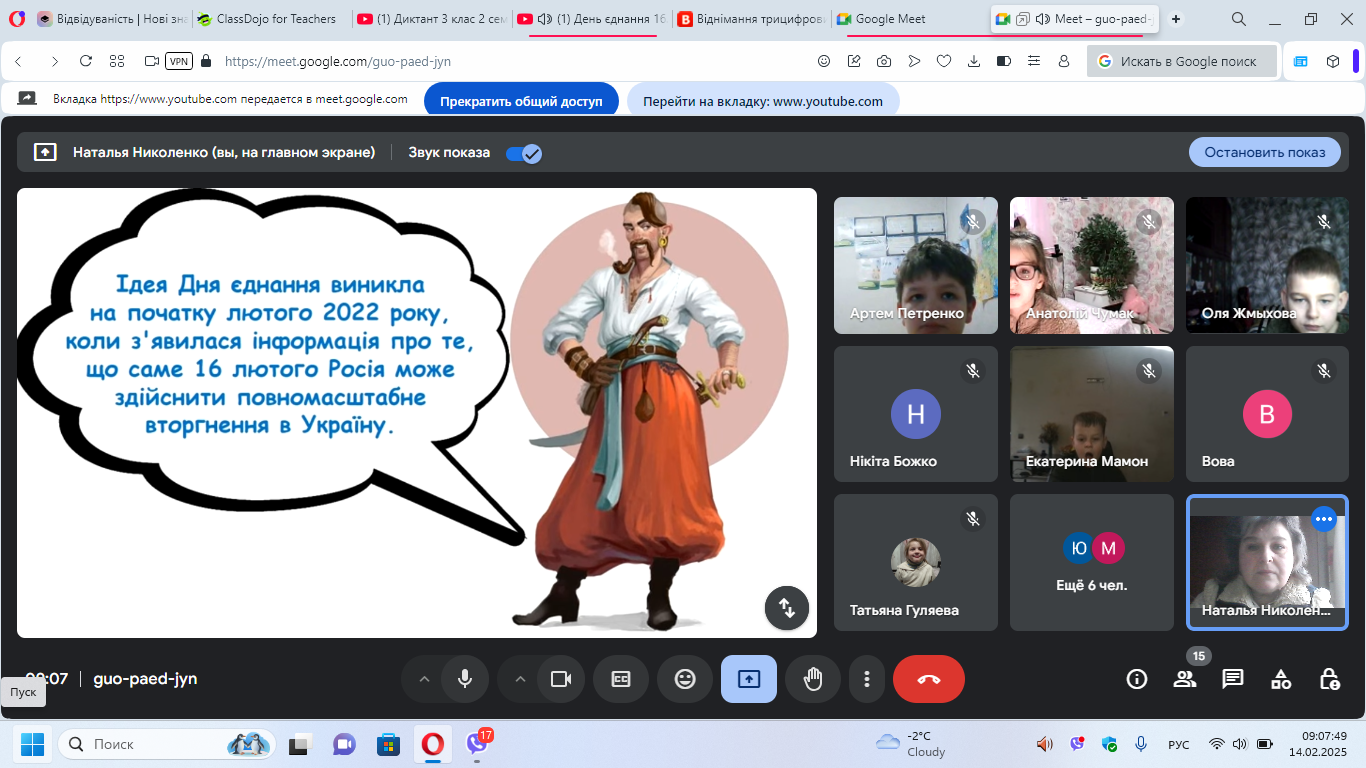Click battery saver icon in toolbar
Viewport: 1366px width, 768px height.
coord(1004,61)
